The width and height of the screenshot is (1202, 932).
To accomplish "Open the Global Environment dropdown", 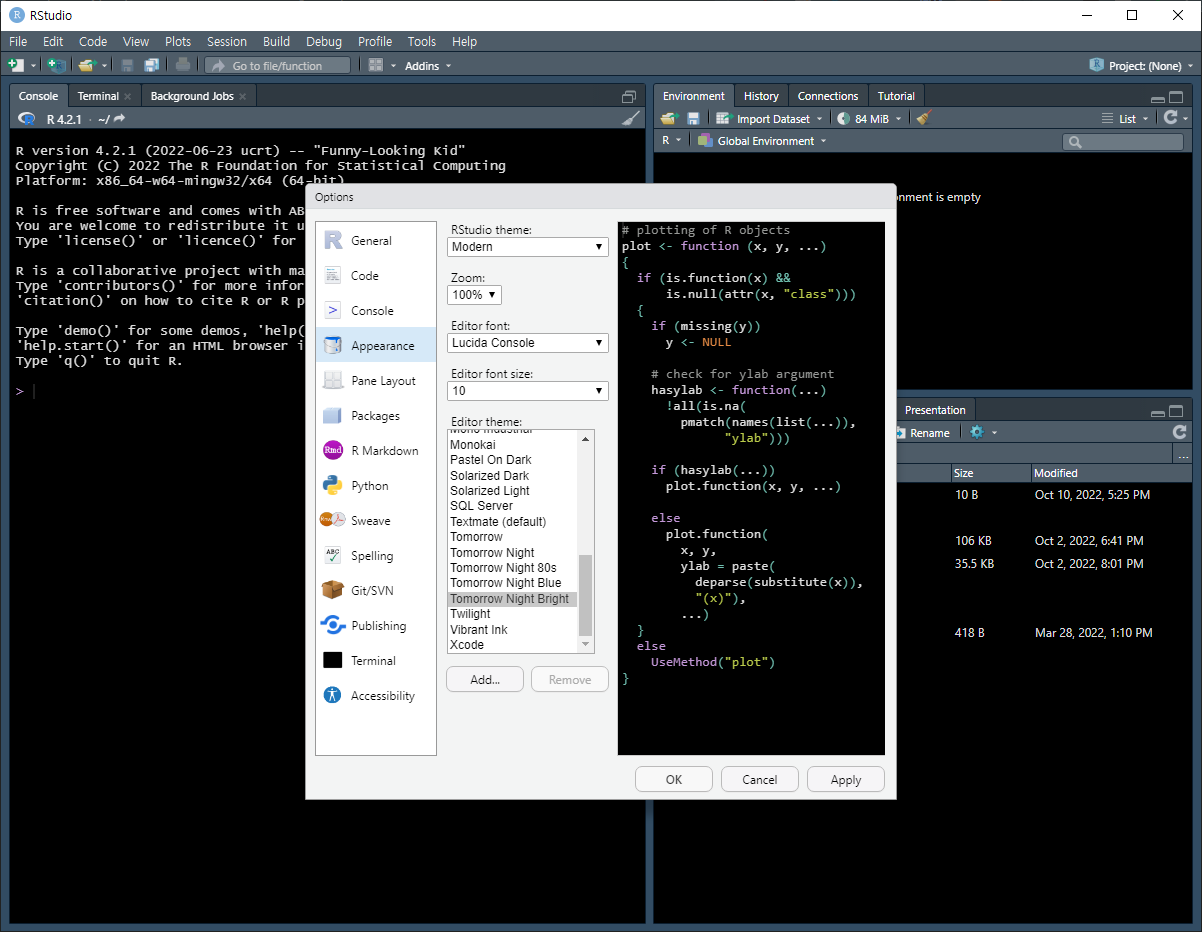I will [x=762, y=141].
